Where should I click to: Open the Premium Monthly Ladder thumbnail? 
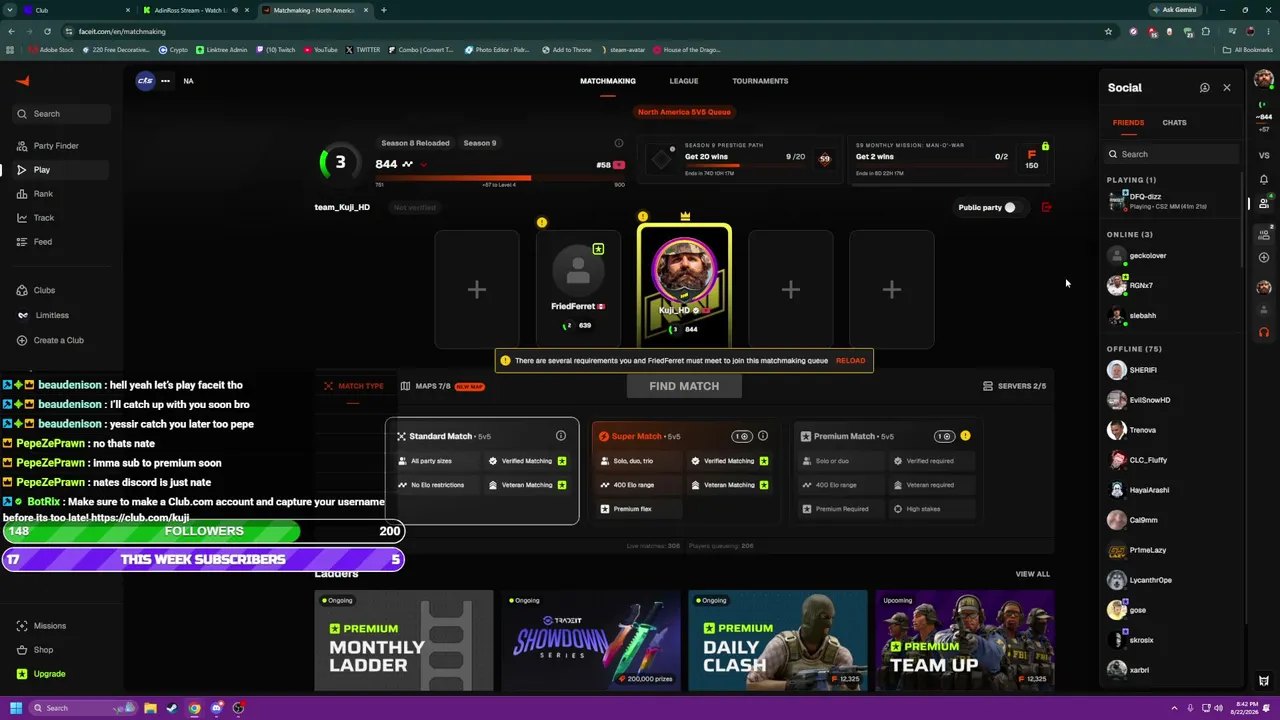[404, 641]
